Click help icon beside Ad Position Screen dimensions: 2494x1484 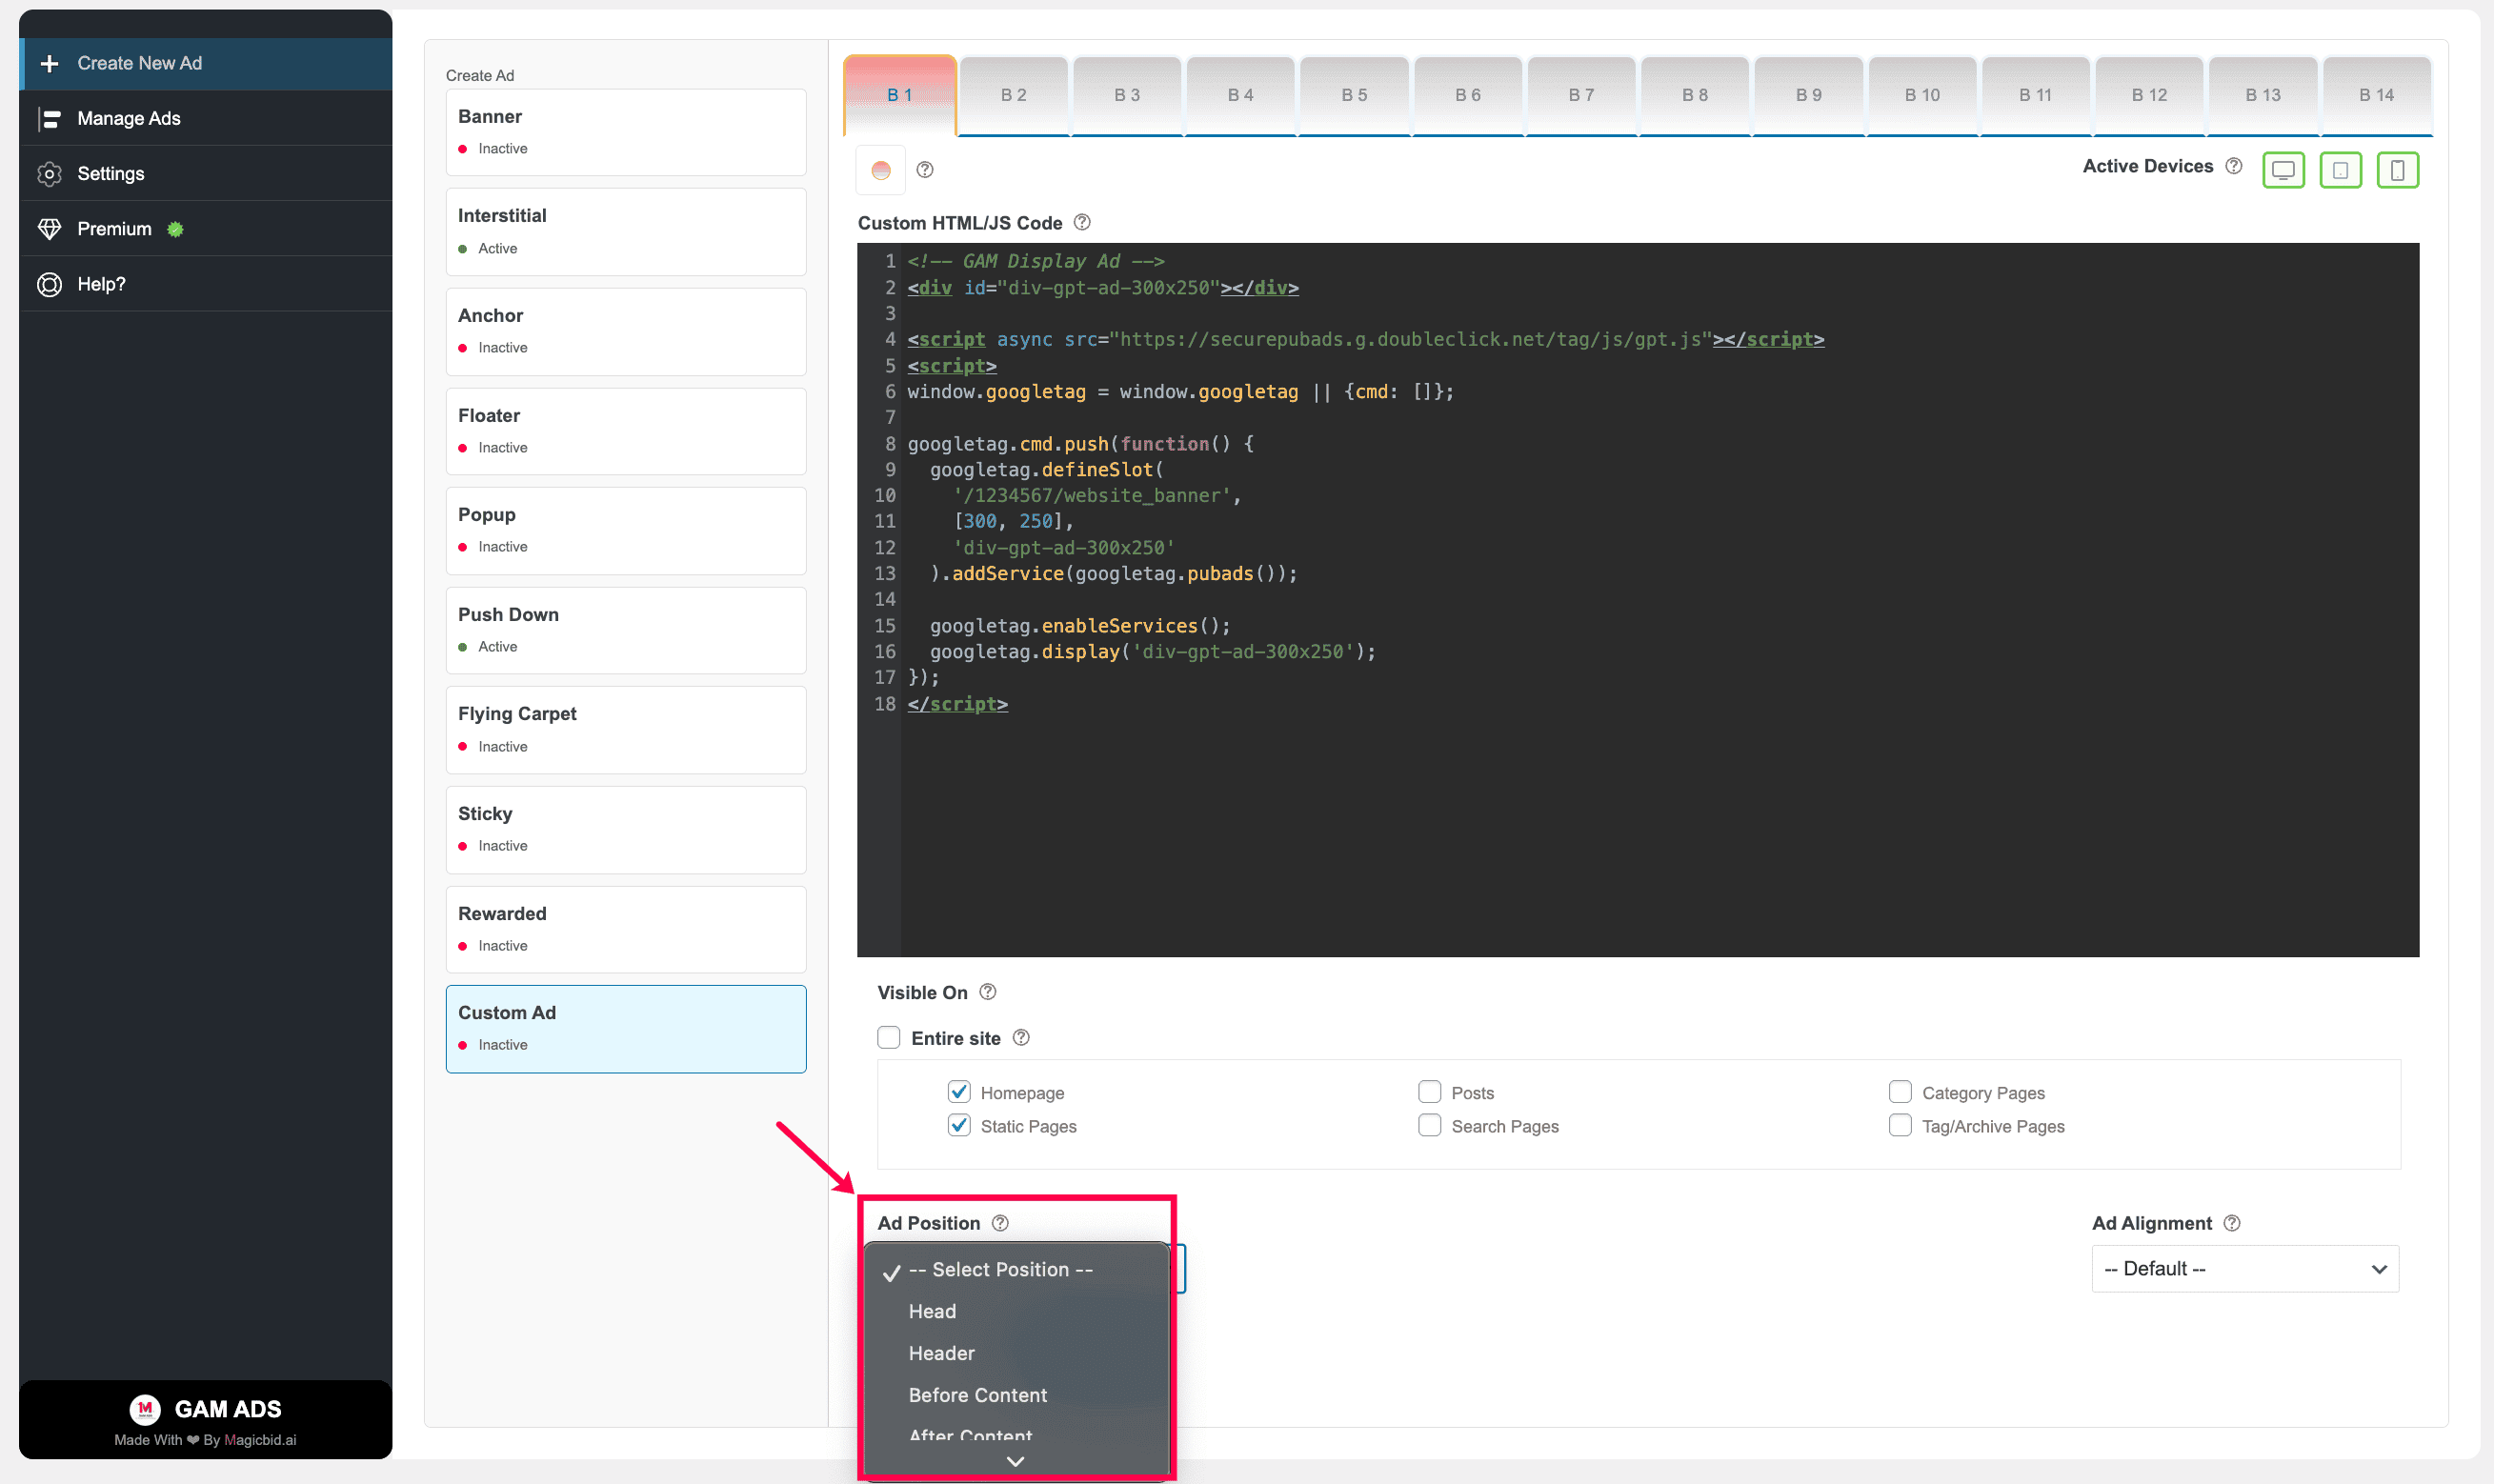[x=1000, y=1222]
